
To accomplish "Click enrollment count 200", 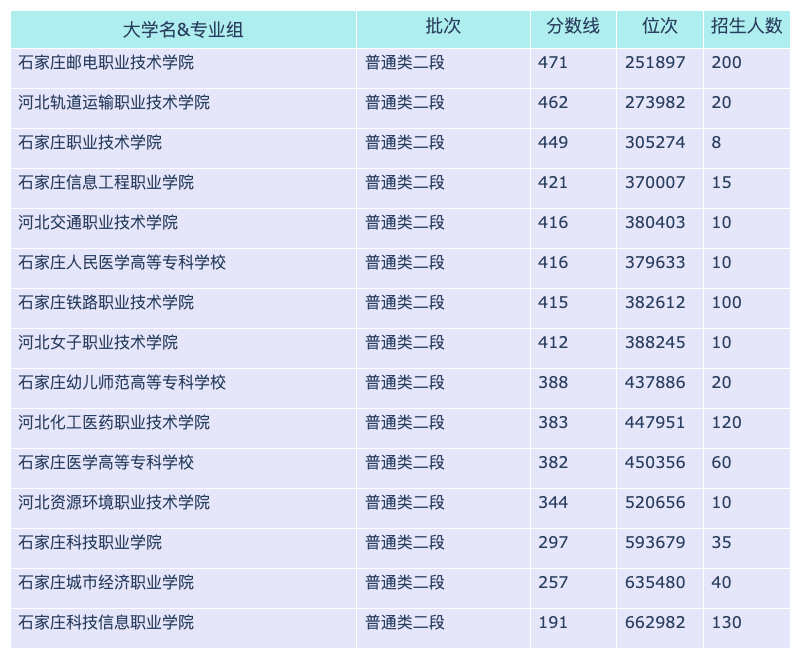I will click(x=727, y=62).
